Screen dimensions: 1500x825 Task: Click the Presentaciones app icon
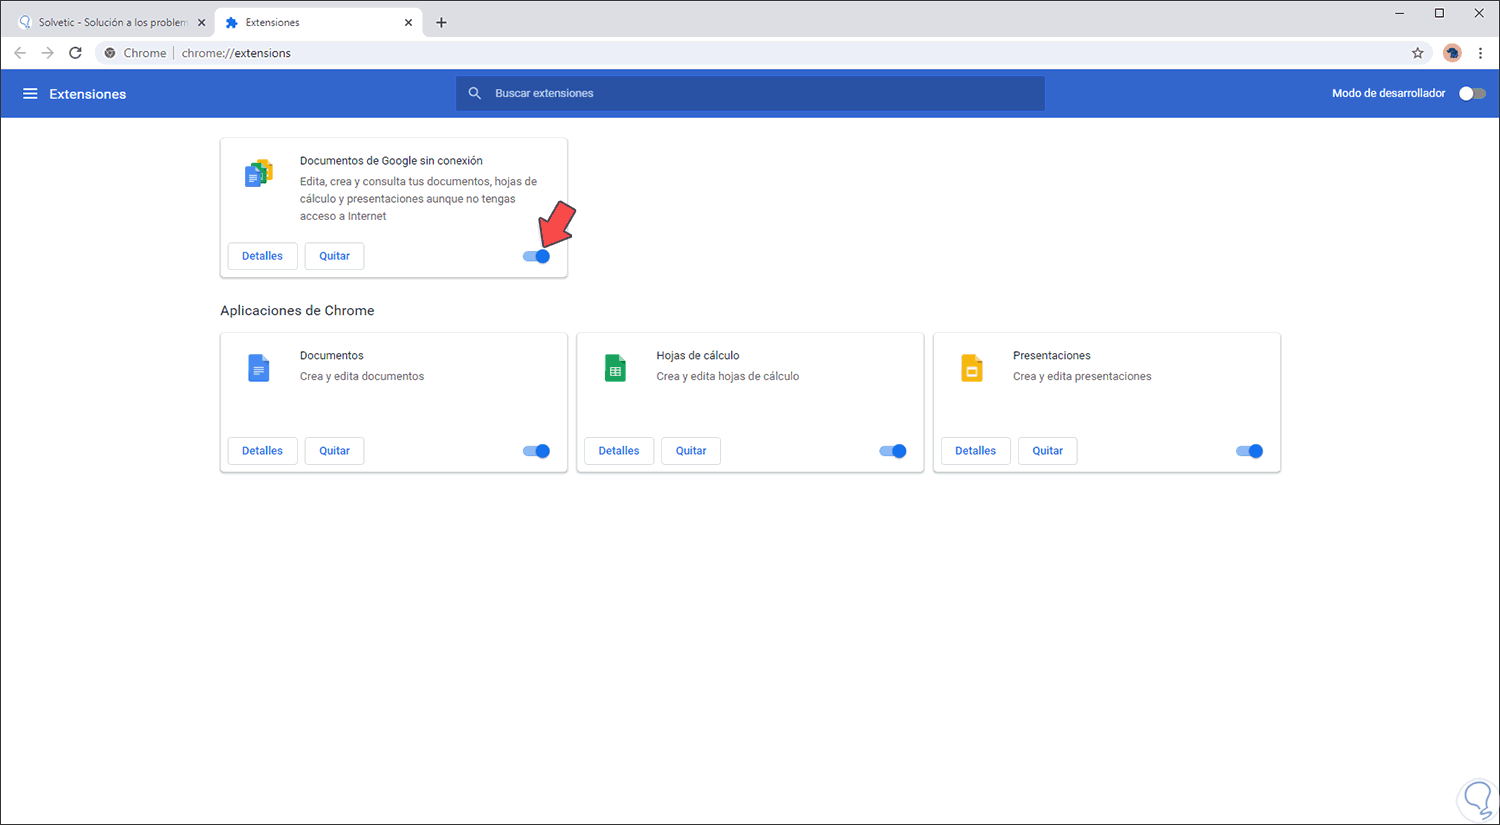click(972, 368)
